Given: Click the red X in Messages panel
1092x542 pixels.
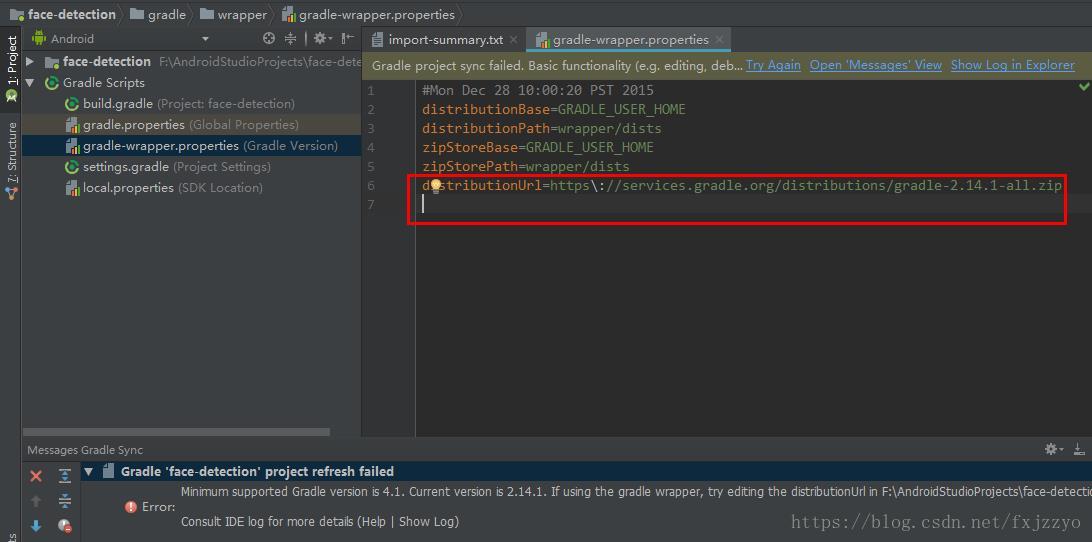Looking at the screenshot, I should coord(36,476).
